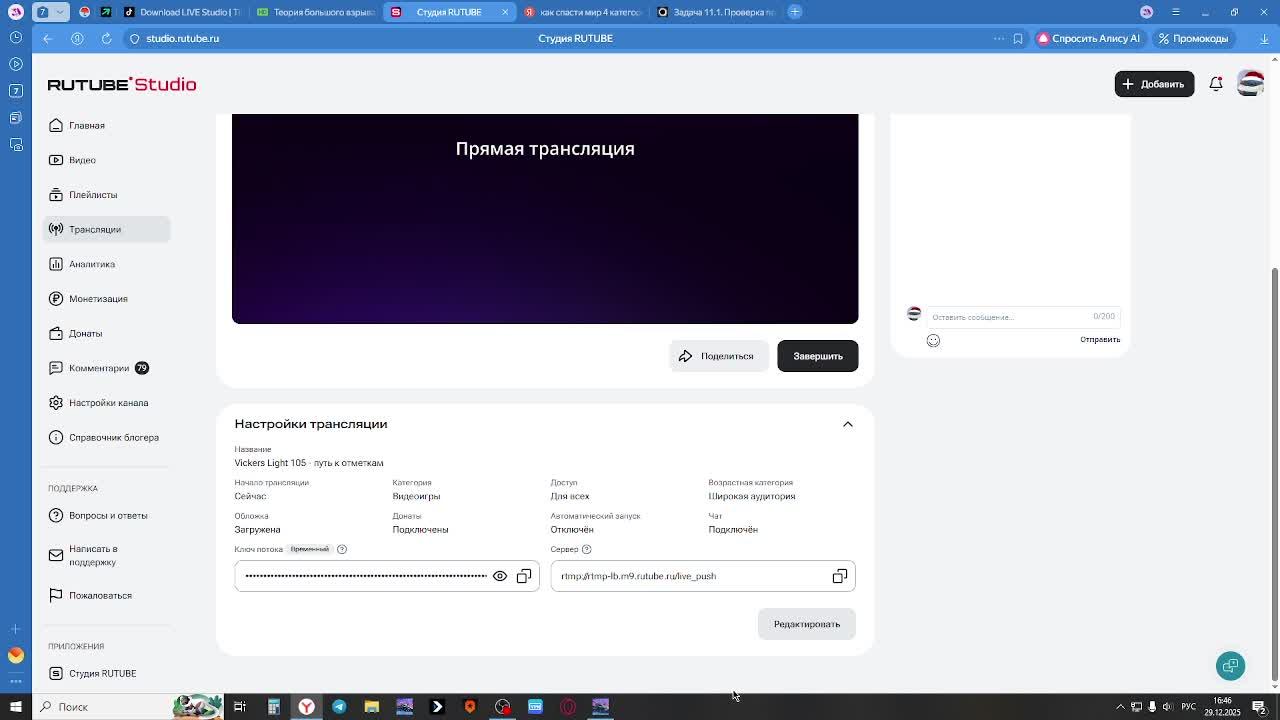Click Спросить Алису AI

1088,38
